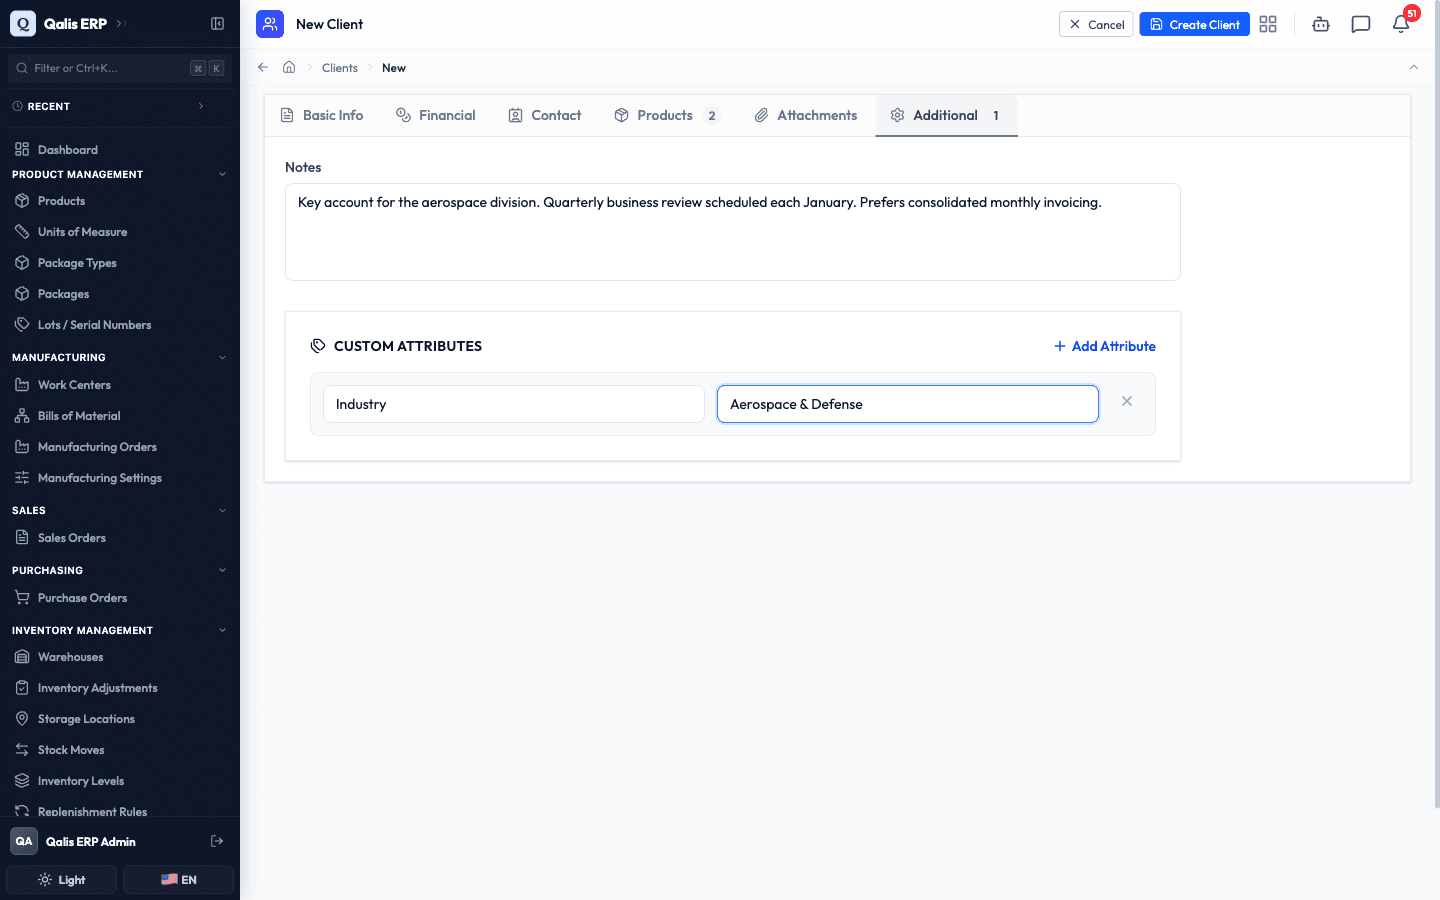Screen dimensions: 1440x900
Task: Switch language with EN button
Action: click(x=178, y=880)
